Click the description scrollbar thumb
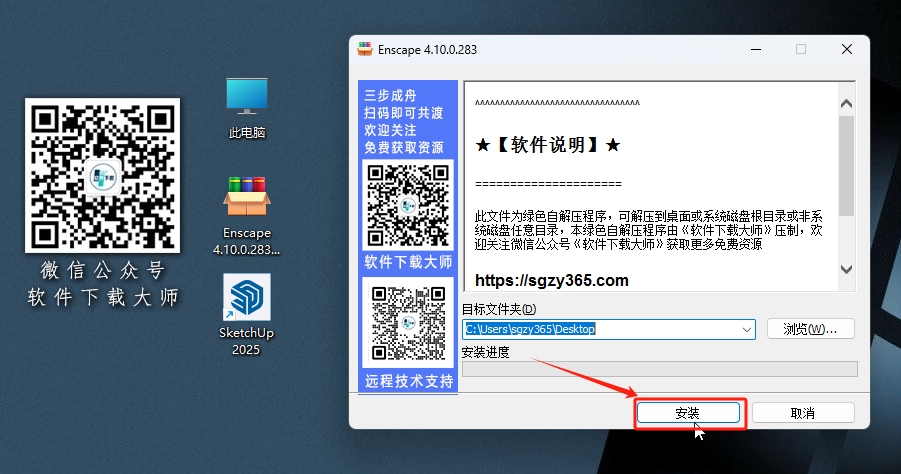The width and height of the screenshot is (901, 474). click(x=846, y=166)
